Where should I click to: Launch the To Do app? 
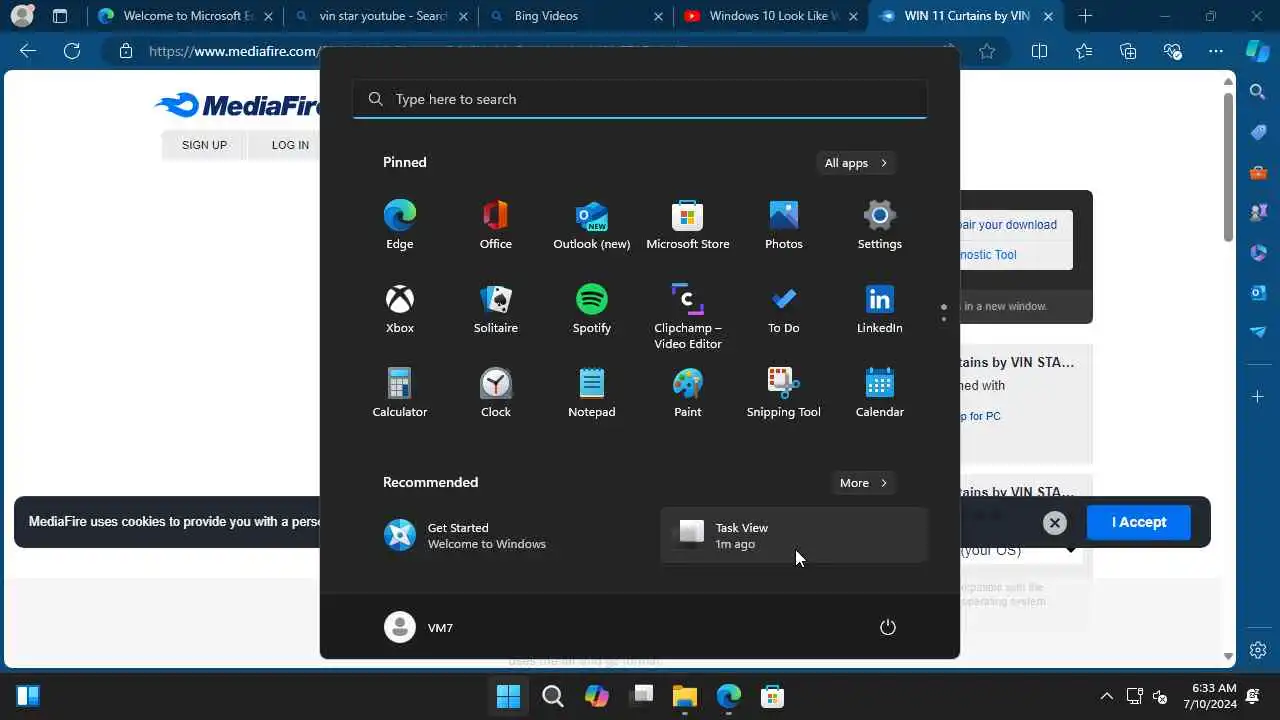[783, 308]
